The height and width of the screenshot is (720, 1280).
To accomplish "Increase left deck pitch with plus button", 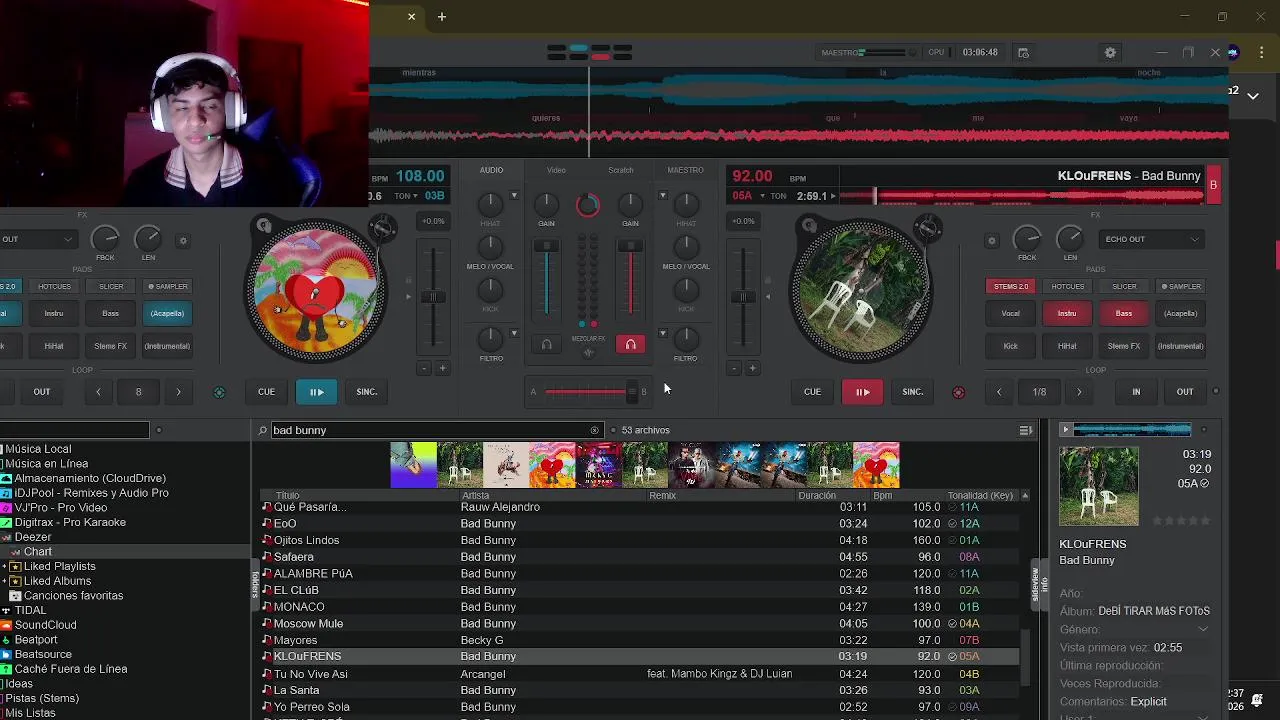I will pyautogui.click(x=442, y=368).
